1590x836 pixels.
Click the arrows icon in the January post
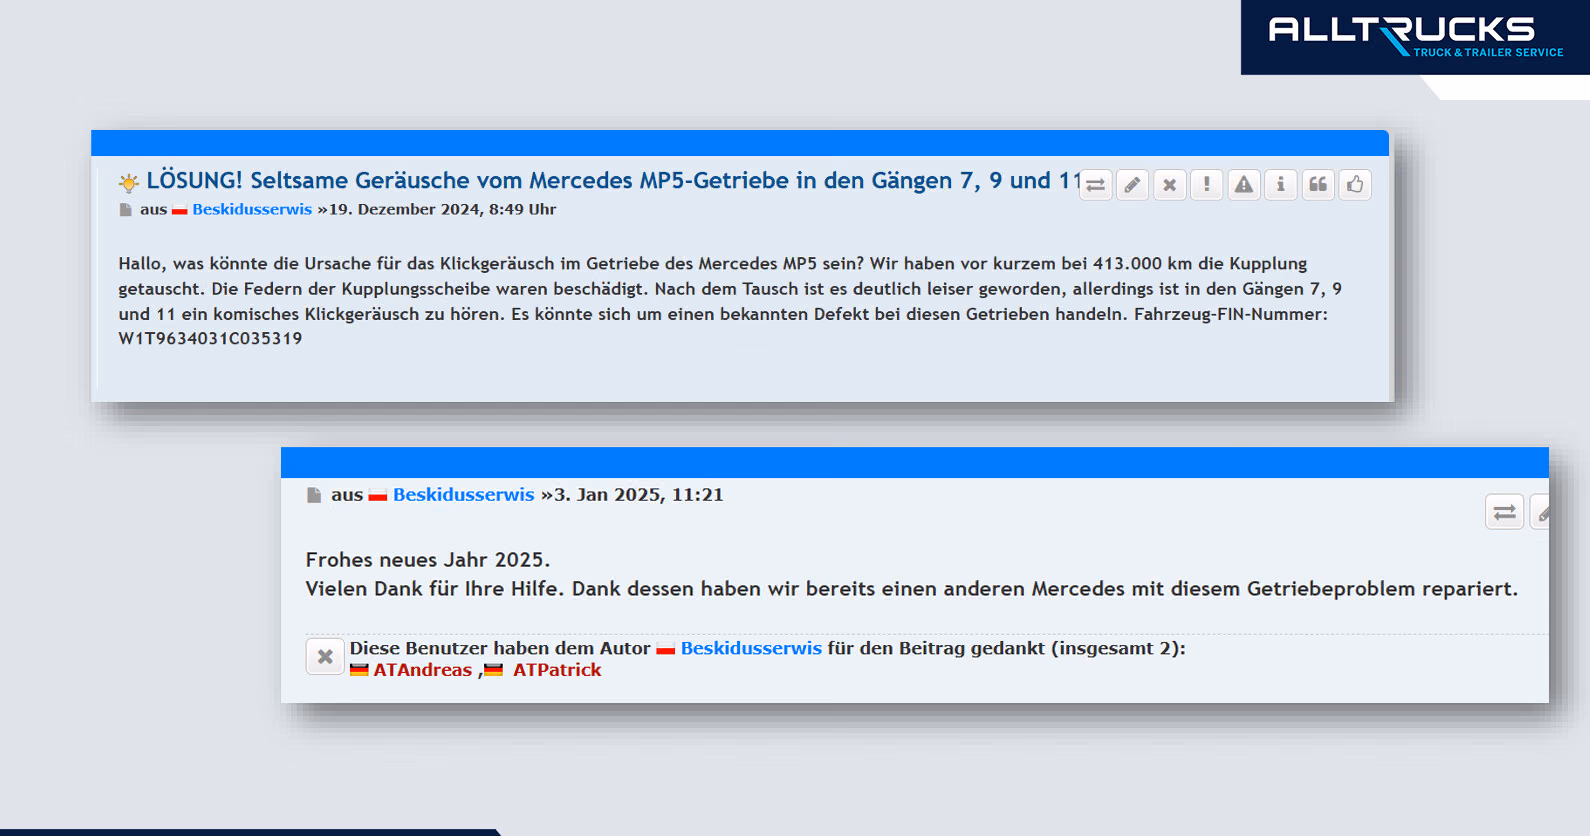click(x=1505, y=513)
